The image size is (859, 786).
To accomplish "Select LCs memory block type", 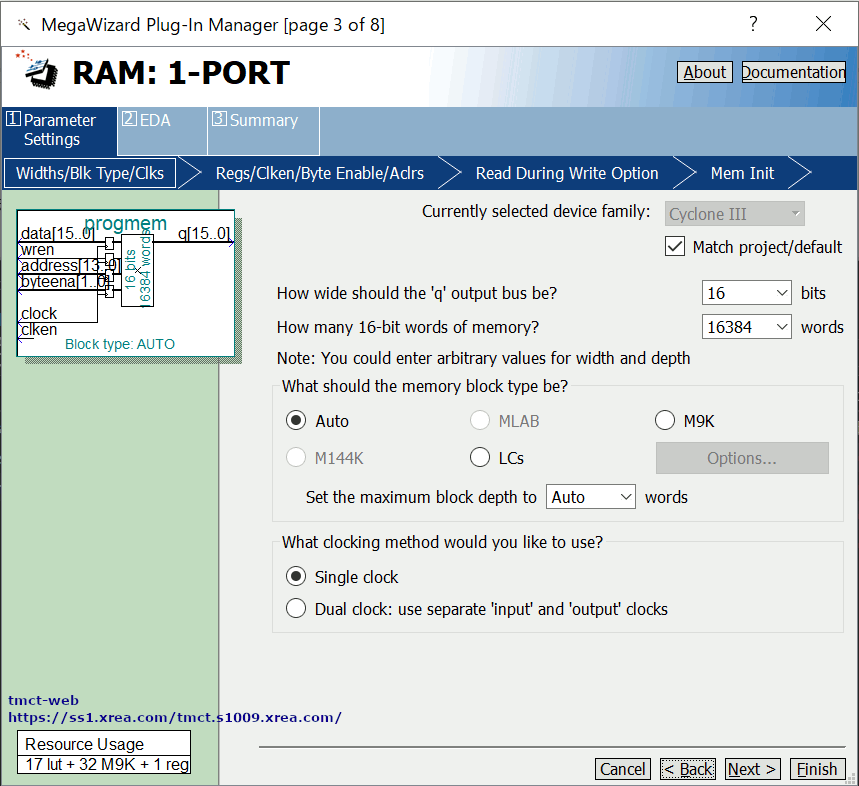I will (x=480, y=457).
